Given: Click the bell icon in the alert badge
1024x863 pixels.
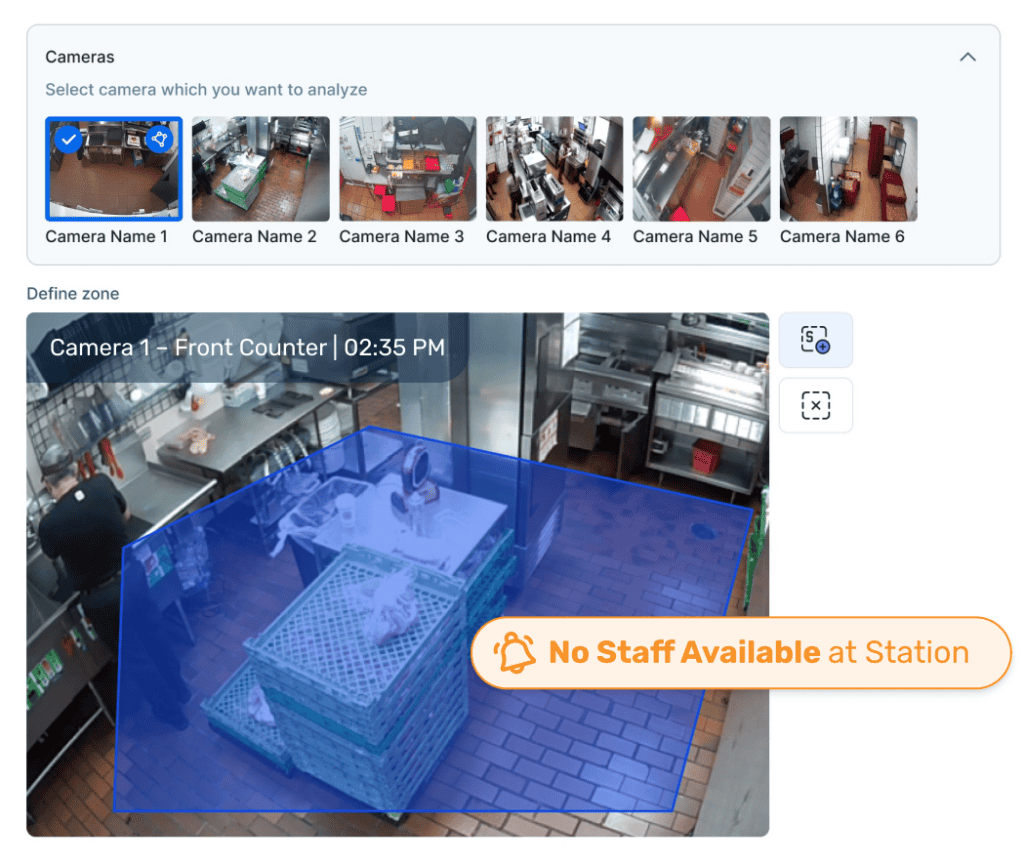Looking at the screenshot, I should tap(515, 653).
